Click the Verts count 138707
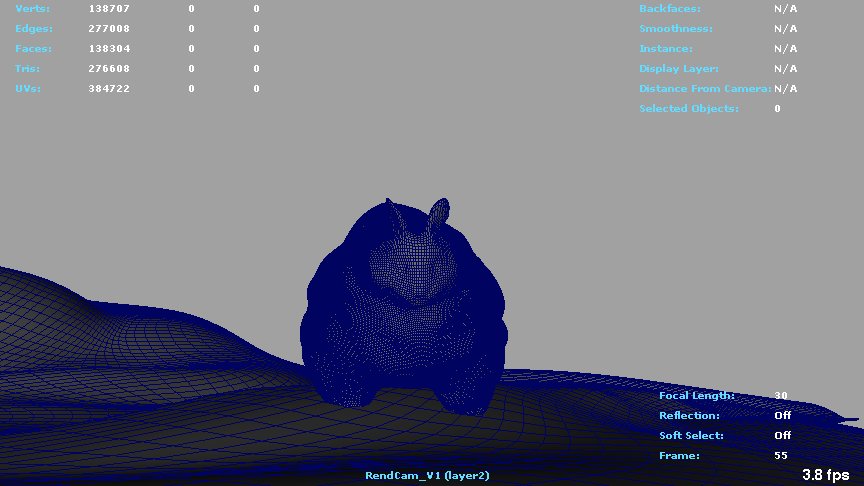 [x=109, y=9]
